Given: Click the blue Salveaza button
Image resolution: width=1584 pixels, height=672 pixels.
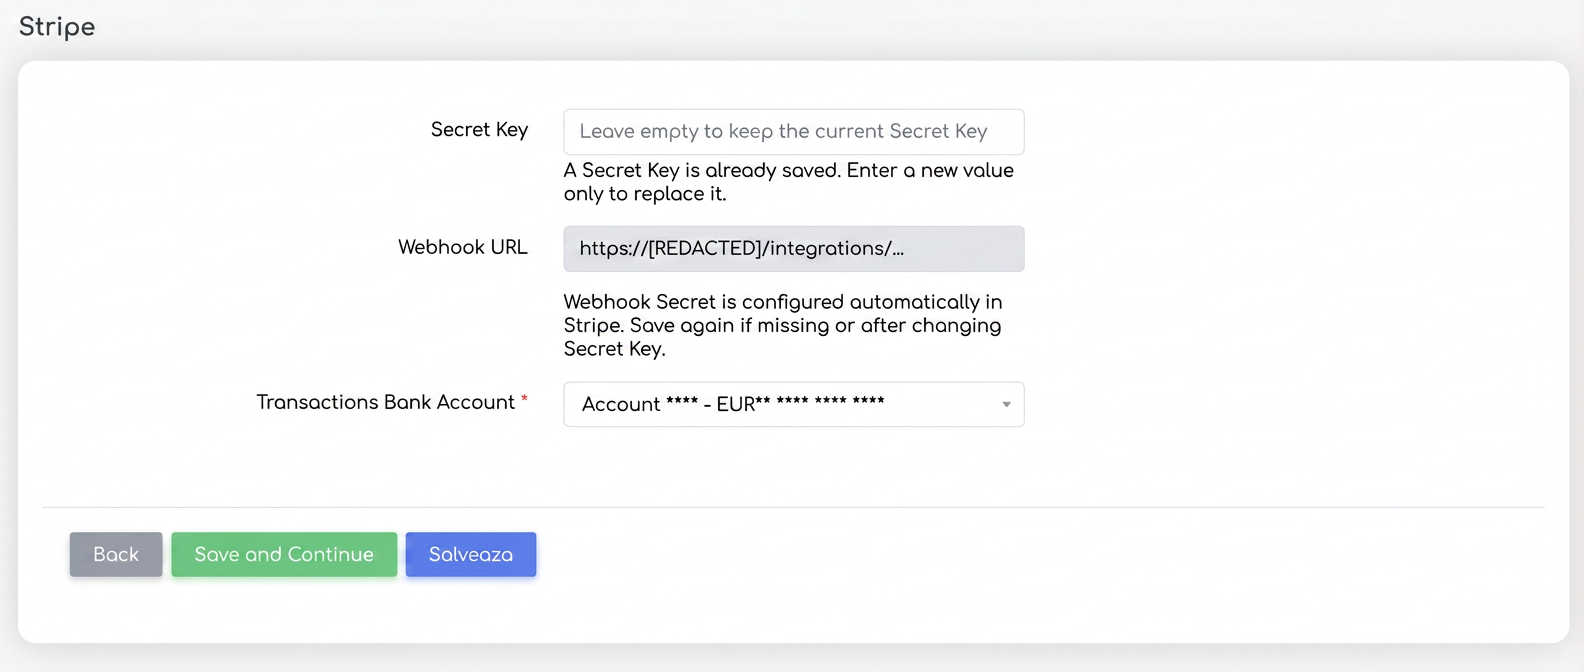Looking at the screenshot, I should point(471,554).
